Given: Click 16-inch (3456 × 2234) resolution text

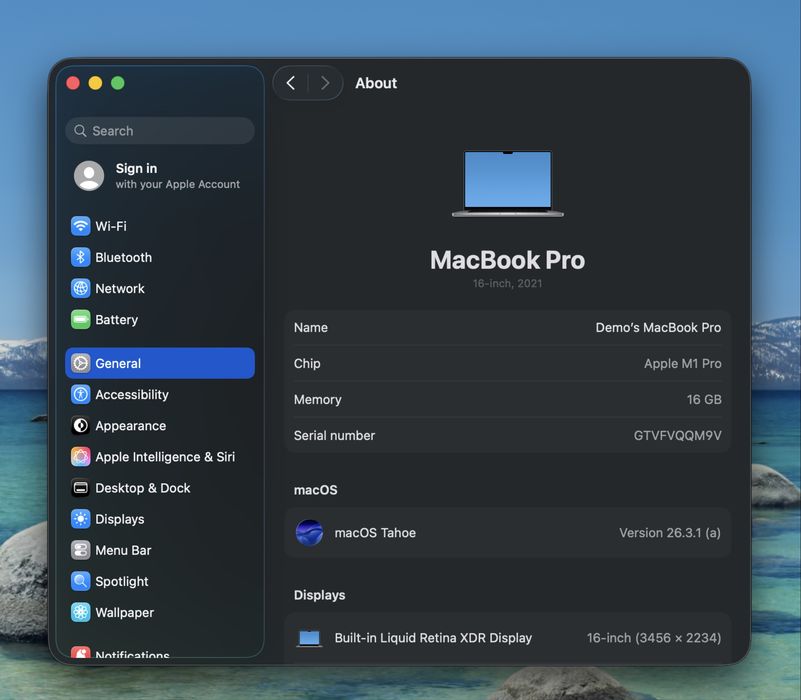Looking at the screenshot, I should coord(654,638).
